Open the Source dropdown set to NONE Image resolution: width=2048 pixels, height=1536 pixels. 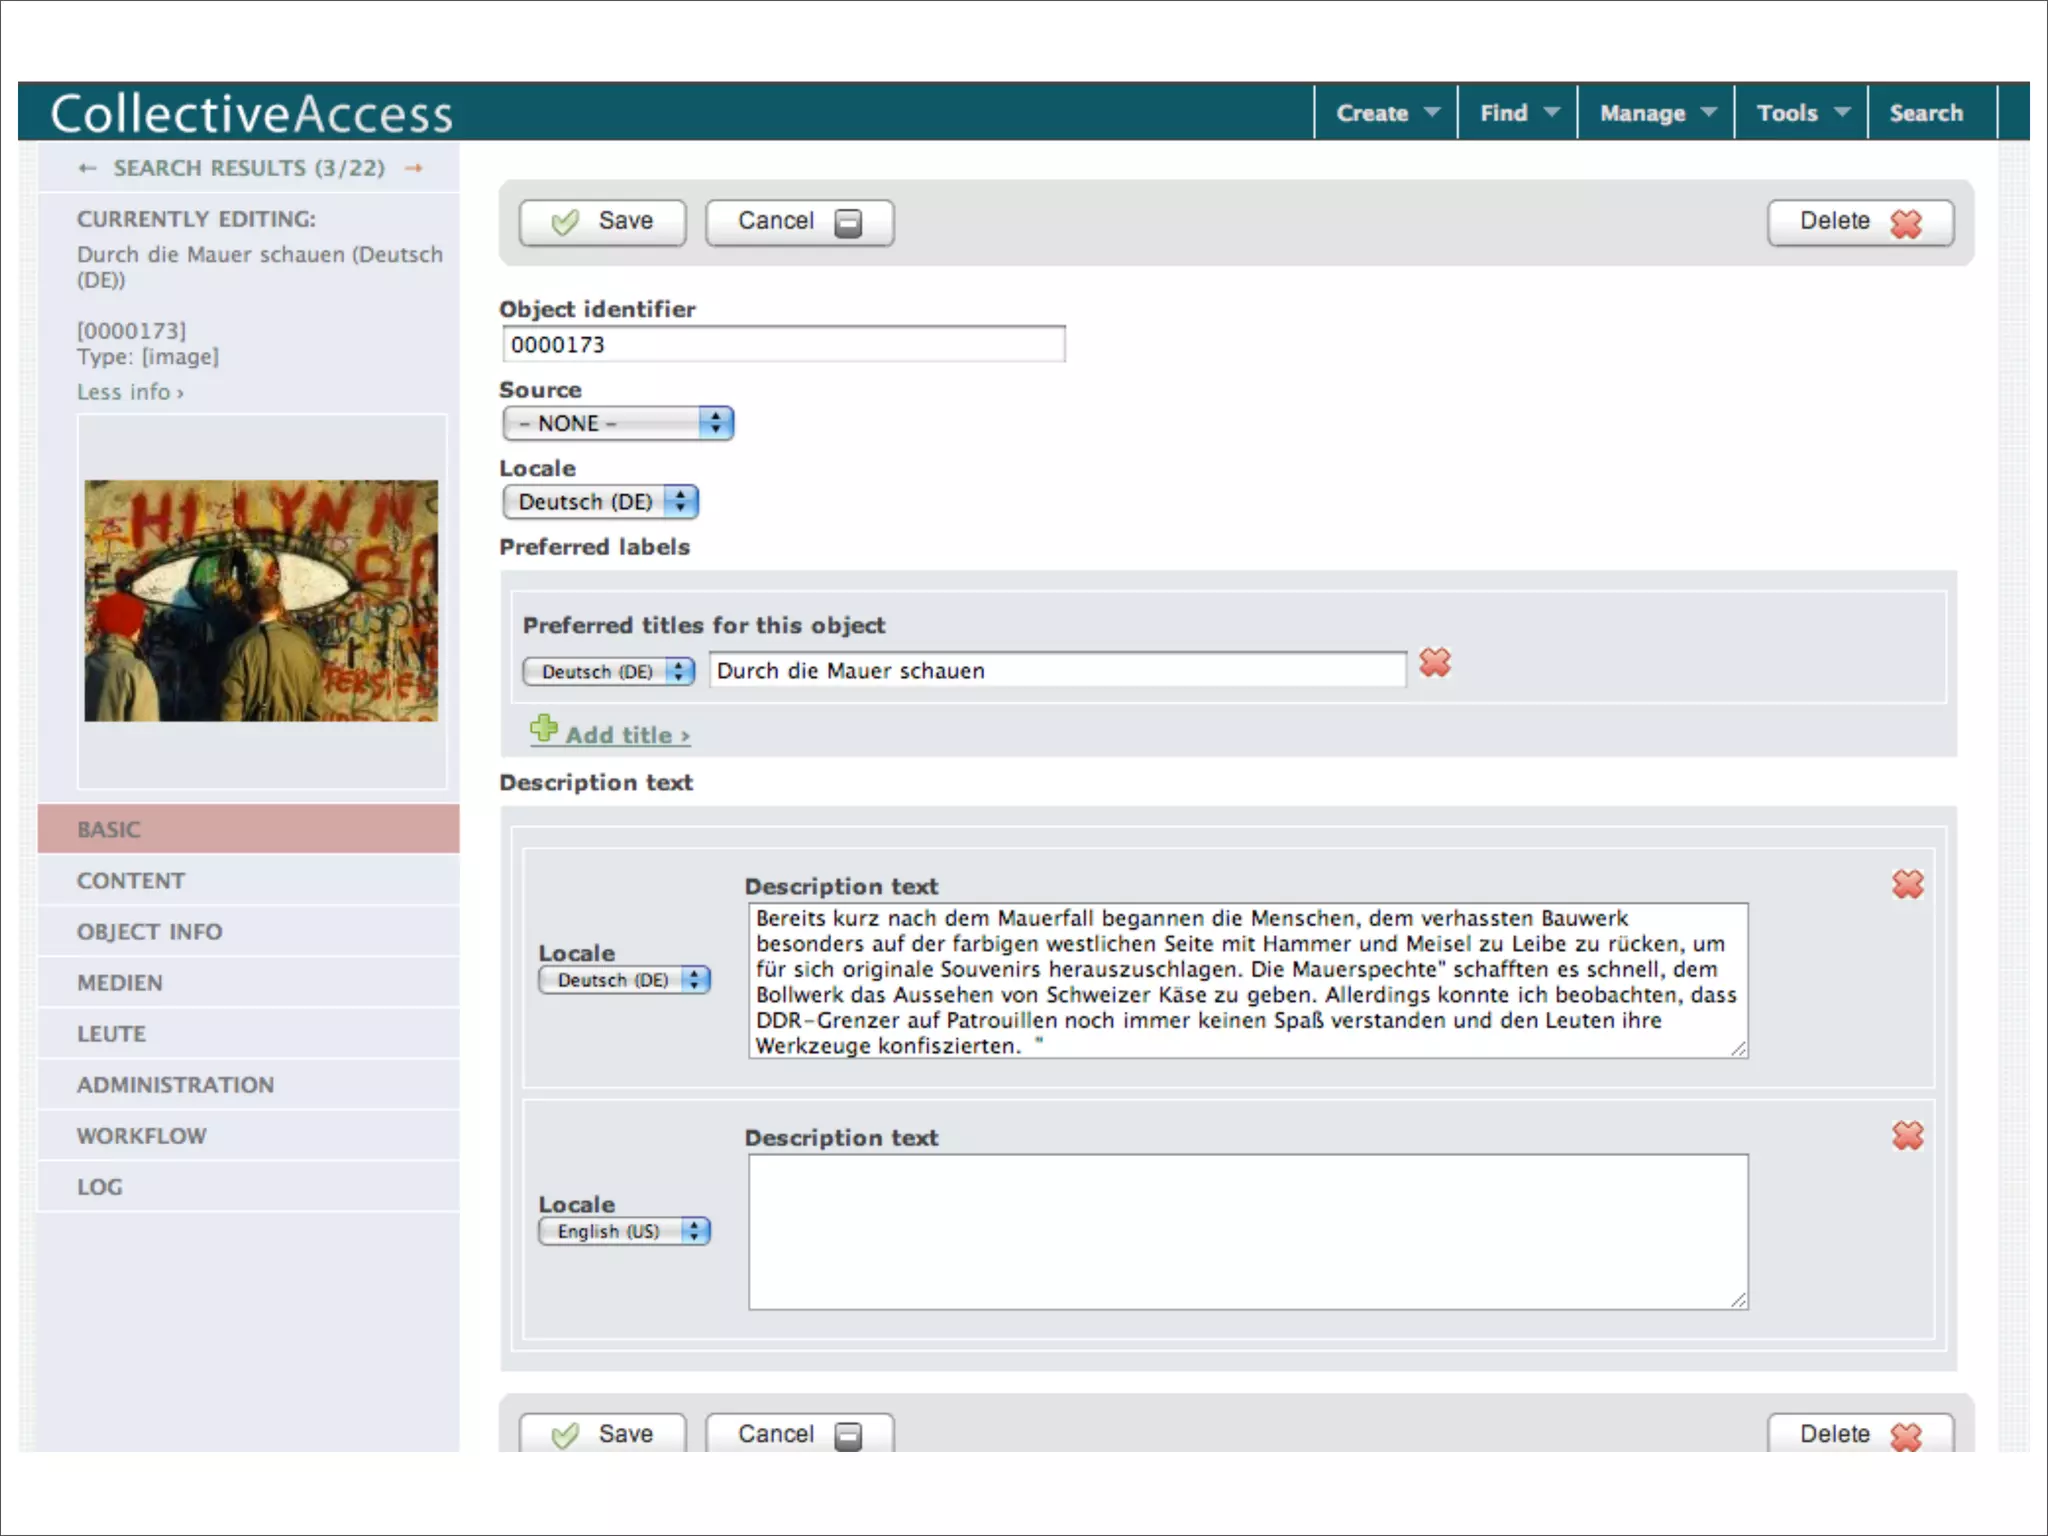[618, 423]
